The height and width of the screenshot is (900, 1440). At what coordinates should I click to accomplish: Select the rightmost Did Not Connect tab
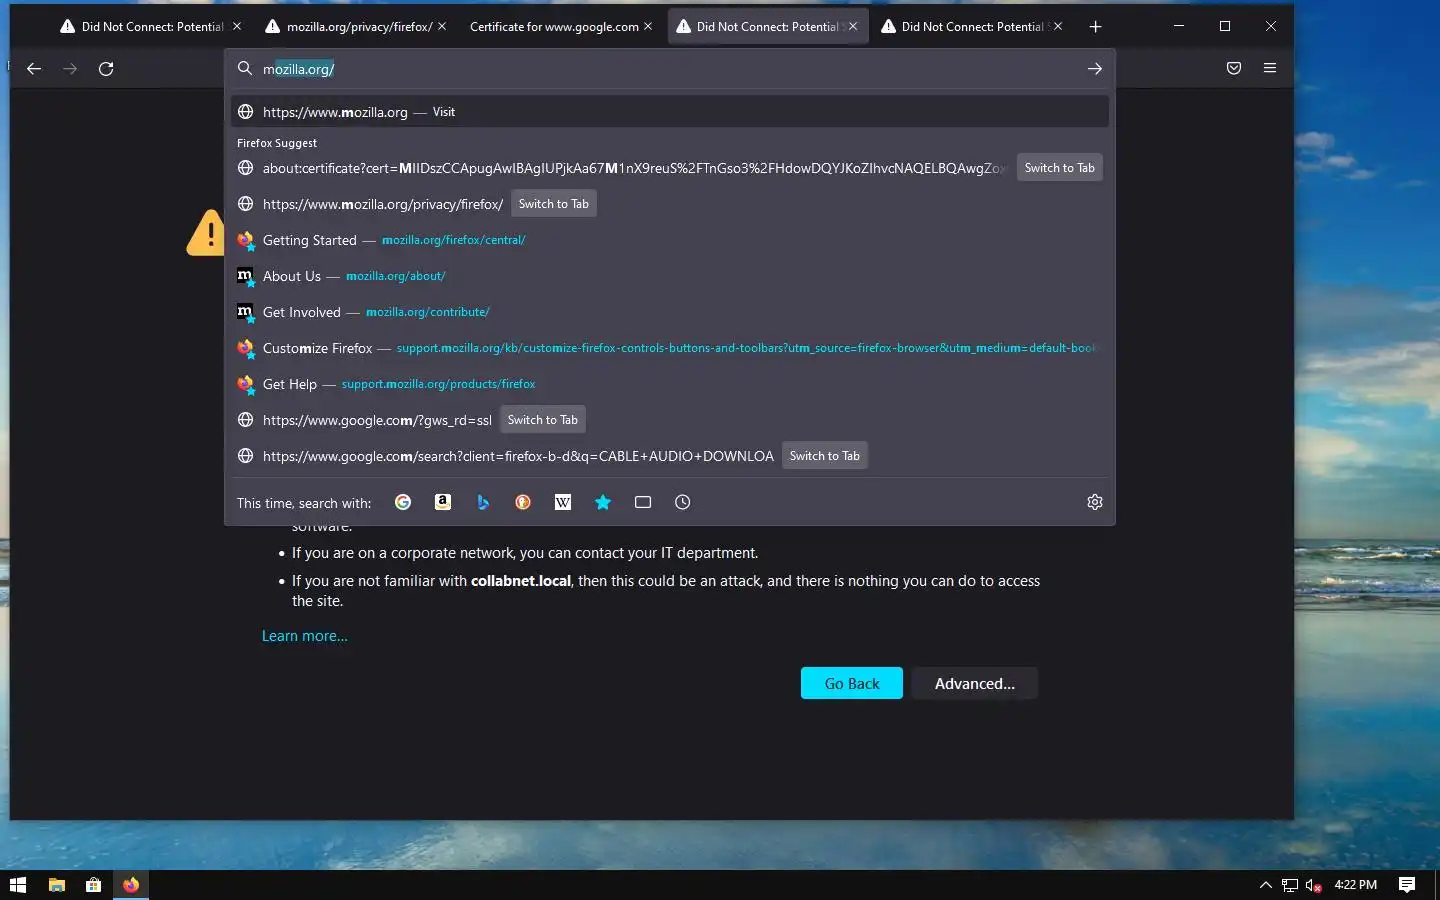pos(970,26)
